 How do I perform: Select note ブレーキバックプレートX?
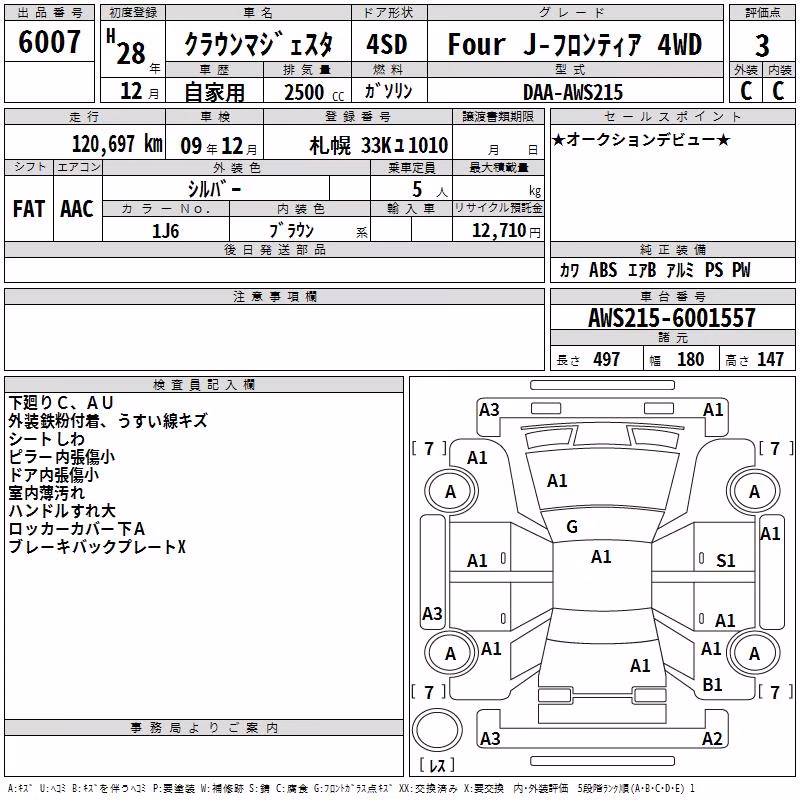click(97, 546)
